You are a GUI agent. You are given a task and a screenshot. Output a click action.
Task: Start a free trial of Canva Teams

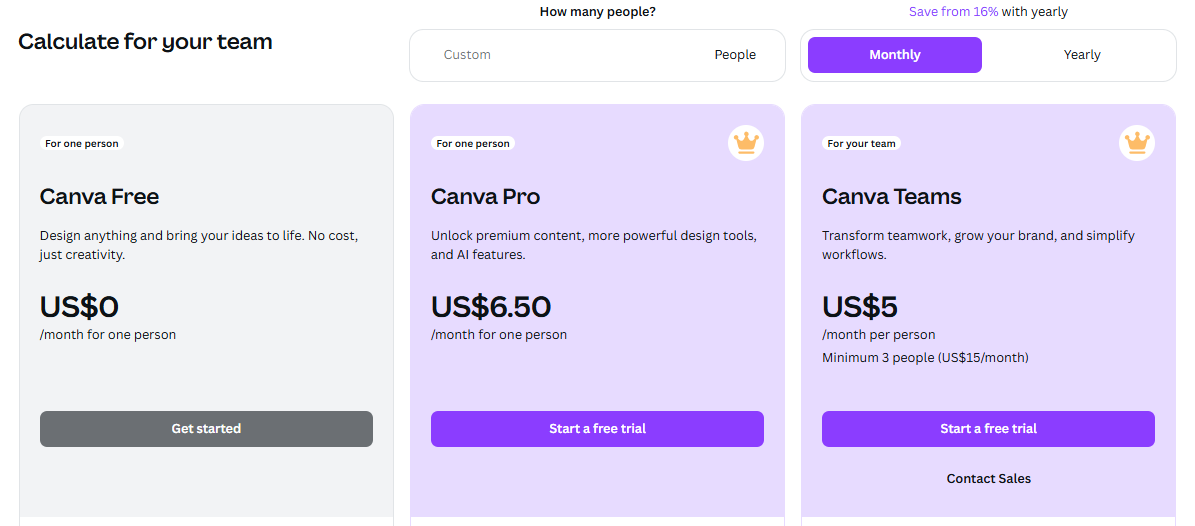(988, 428)
